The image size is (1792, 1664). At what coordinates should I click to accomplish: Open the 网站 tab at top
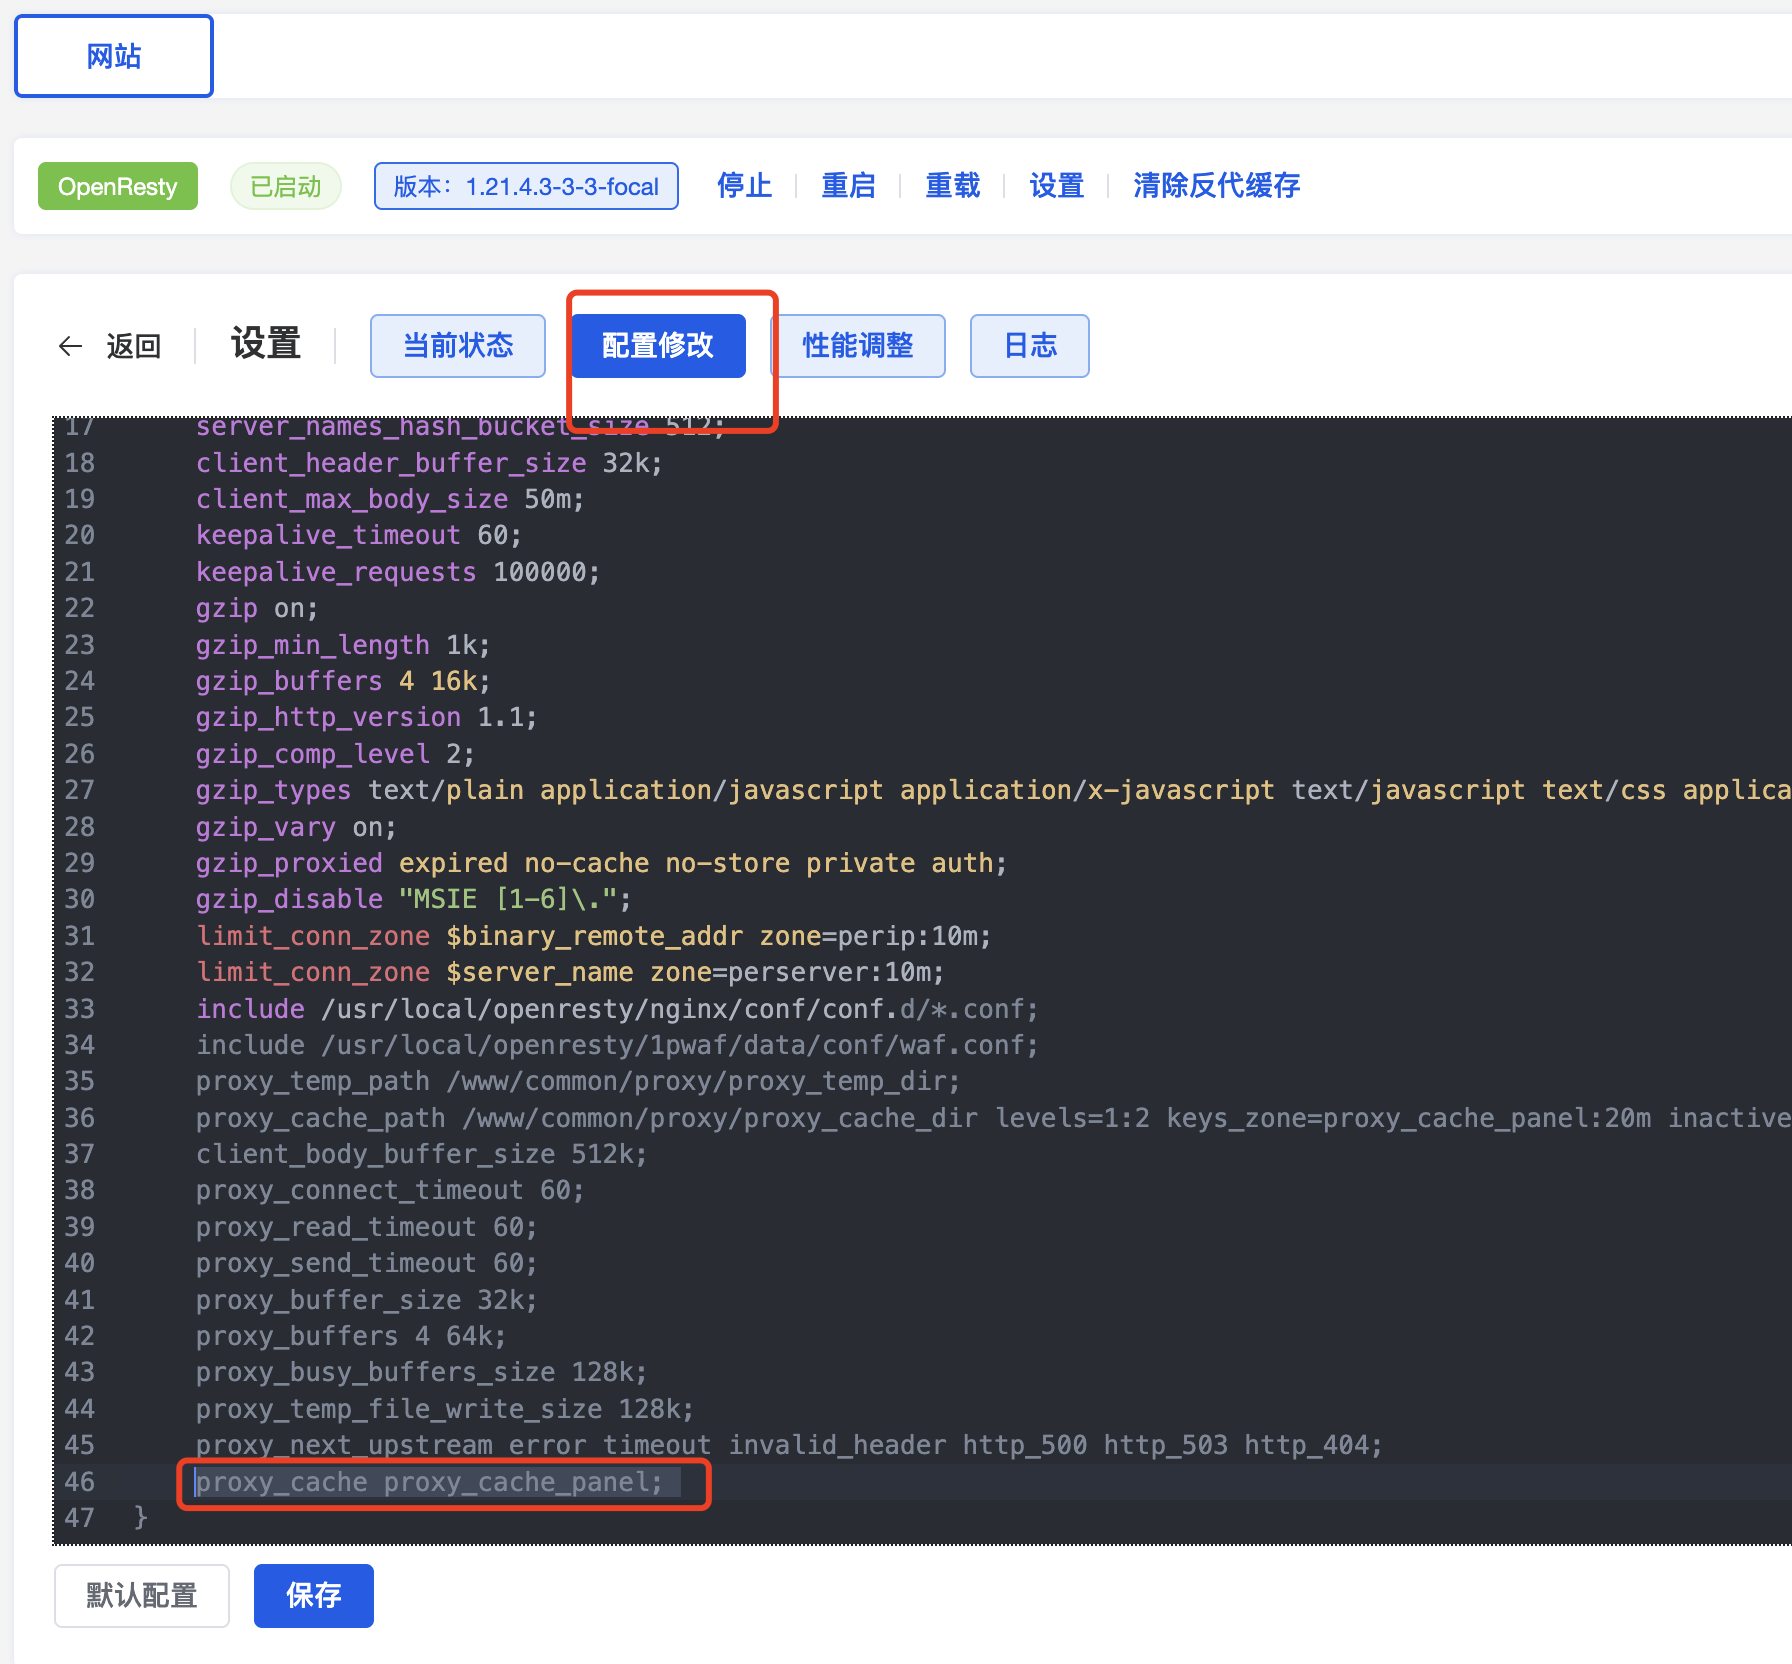[114, 56]
